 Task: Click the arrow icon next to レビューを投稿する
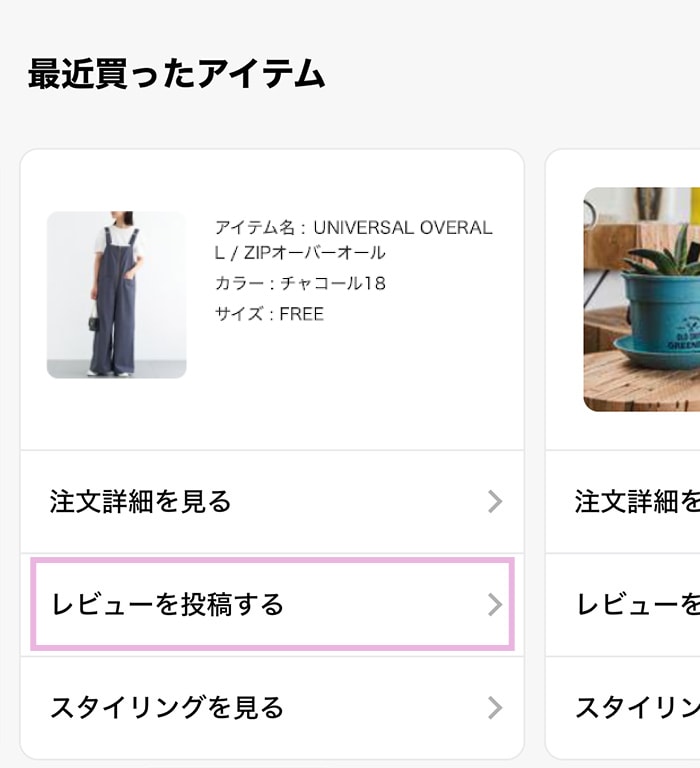[494, 604]
